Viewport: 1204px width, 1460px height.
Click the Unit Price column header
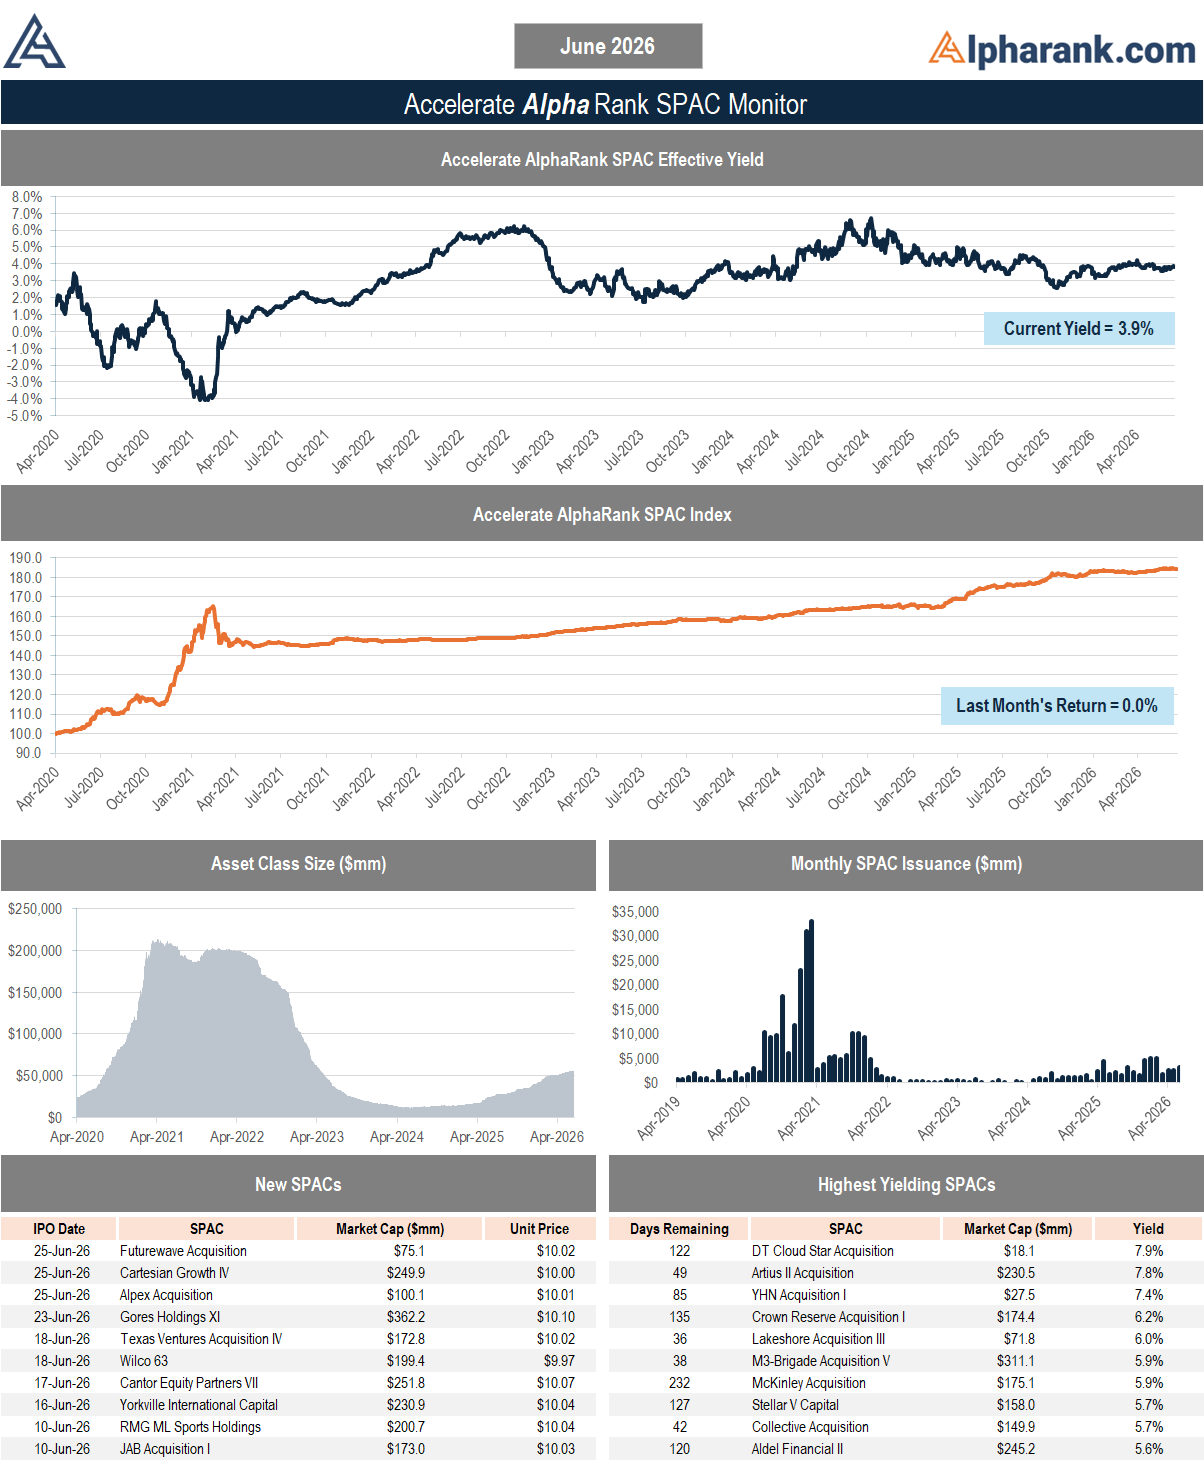point(539,1229)
